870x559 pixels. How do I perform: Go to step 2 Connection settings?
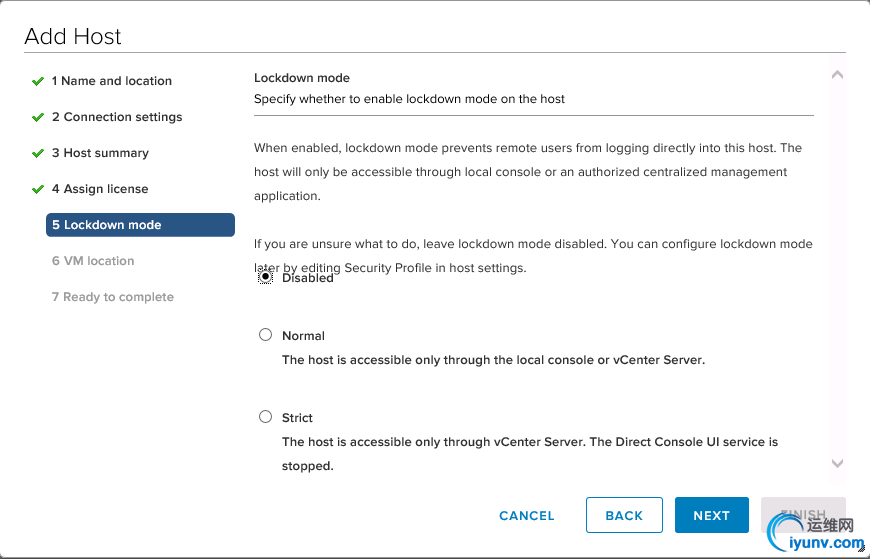[x=117, y=117]
